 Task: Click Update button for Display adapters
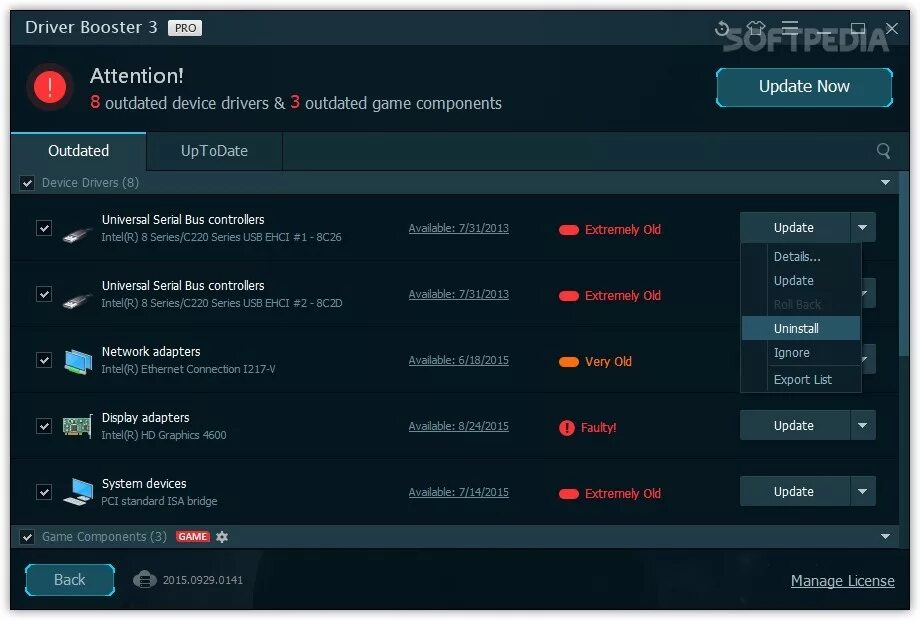[794, 425]
